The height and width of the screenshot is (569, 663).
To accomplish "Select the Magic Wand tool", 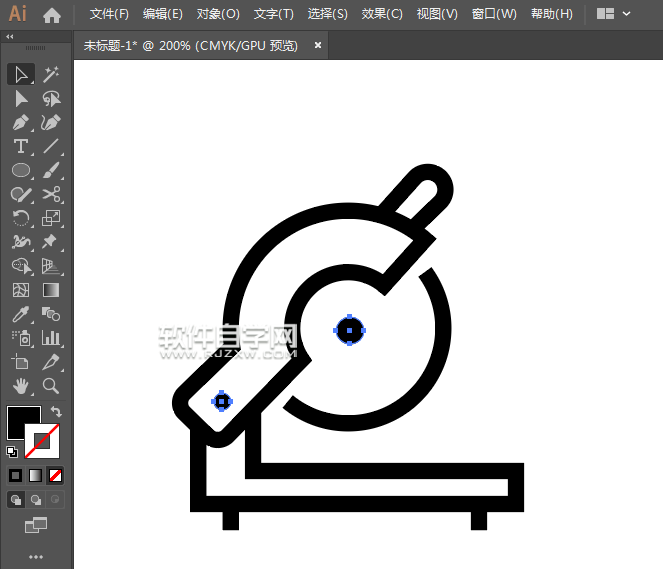I will click(x=51, y=74).
